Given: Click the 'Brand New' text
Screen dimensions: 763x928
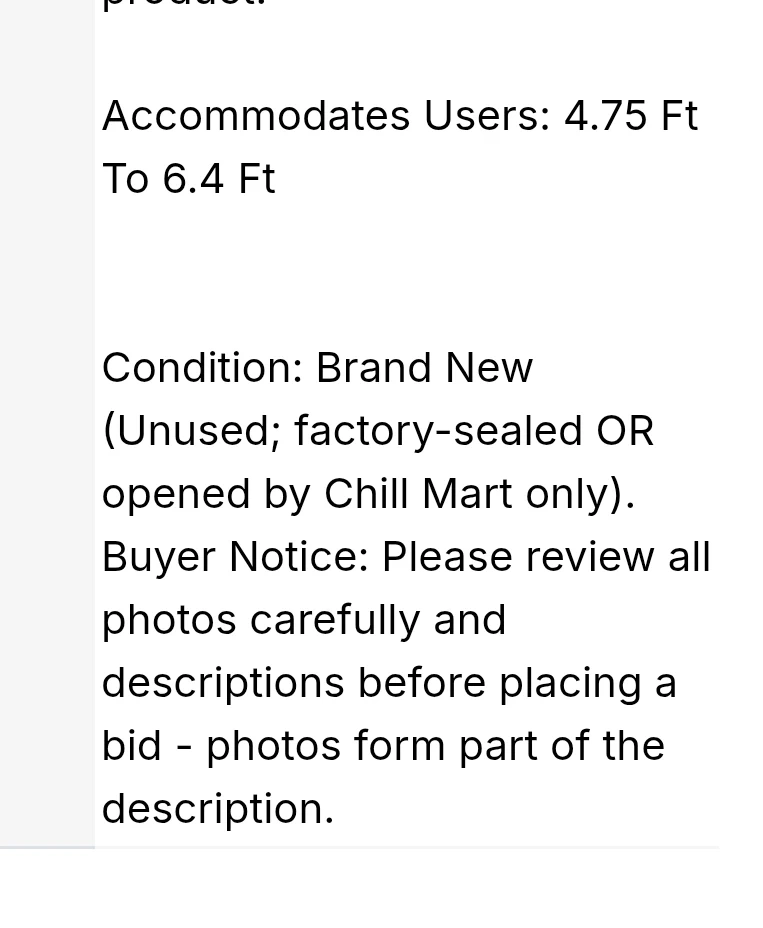Looking at the screenshot, I should click(x=424, y=368).
